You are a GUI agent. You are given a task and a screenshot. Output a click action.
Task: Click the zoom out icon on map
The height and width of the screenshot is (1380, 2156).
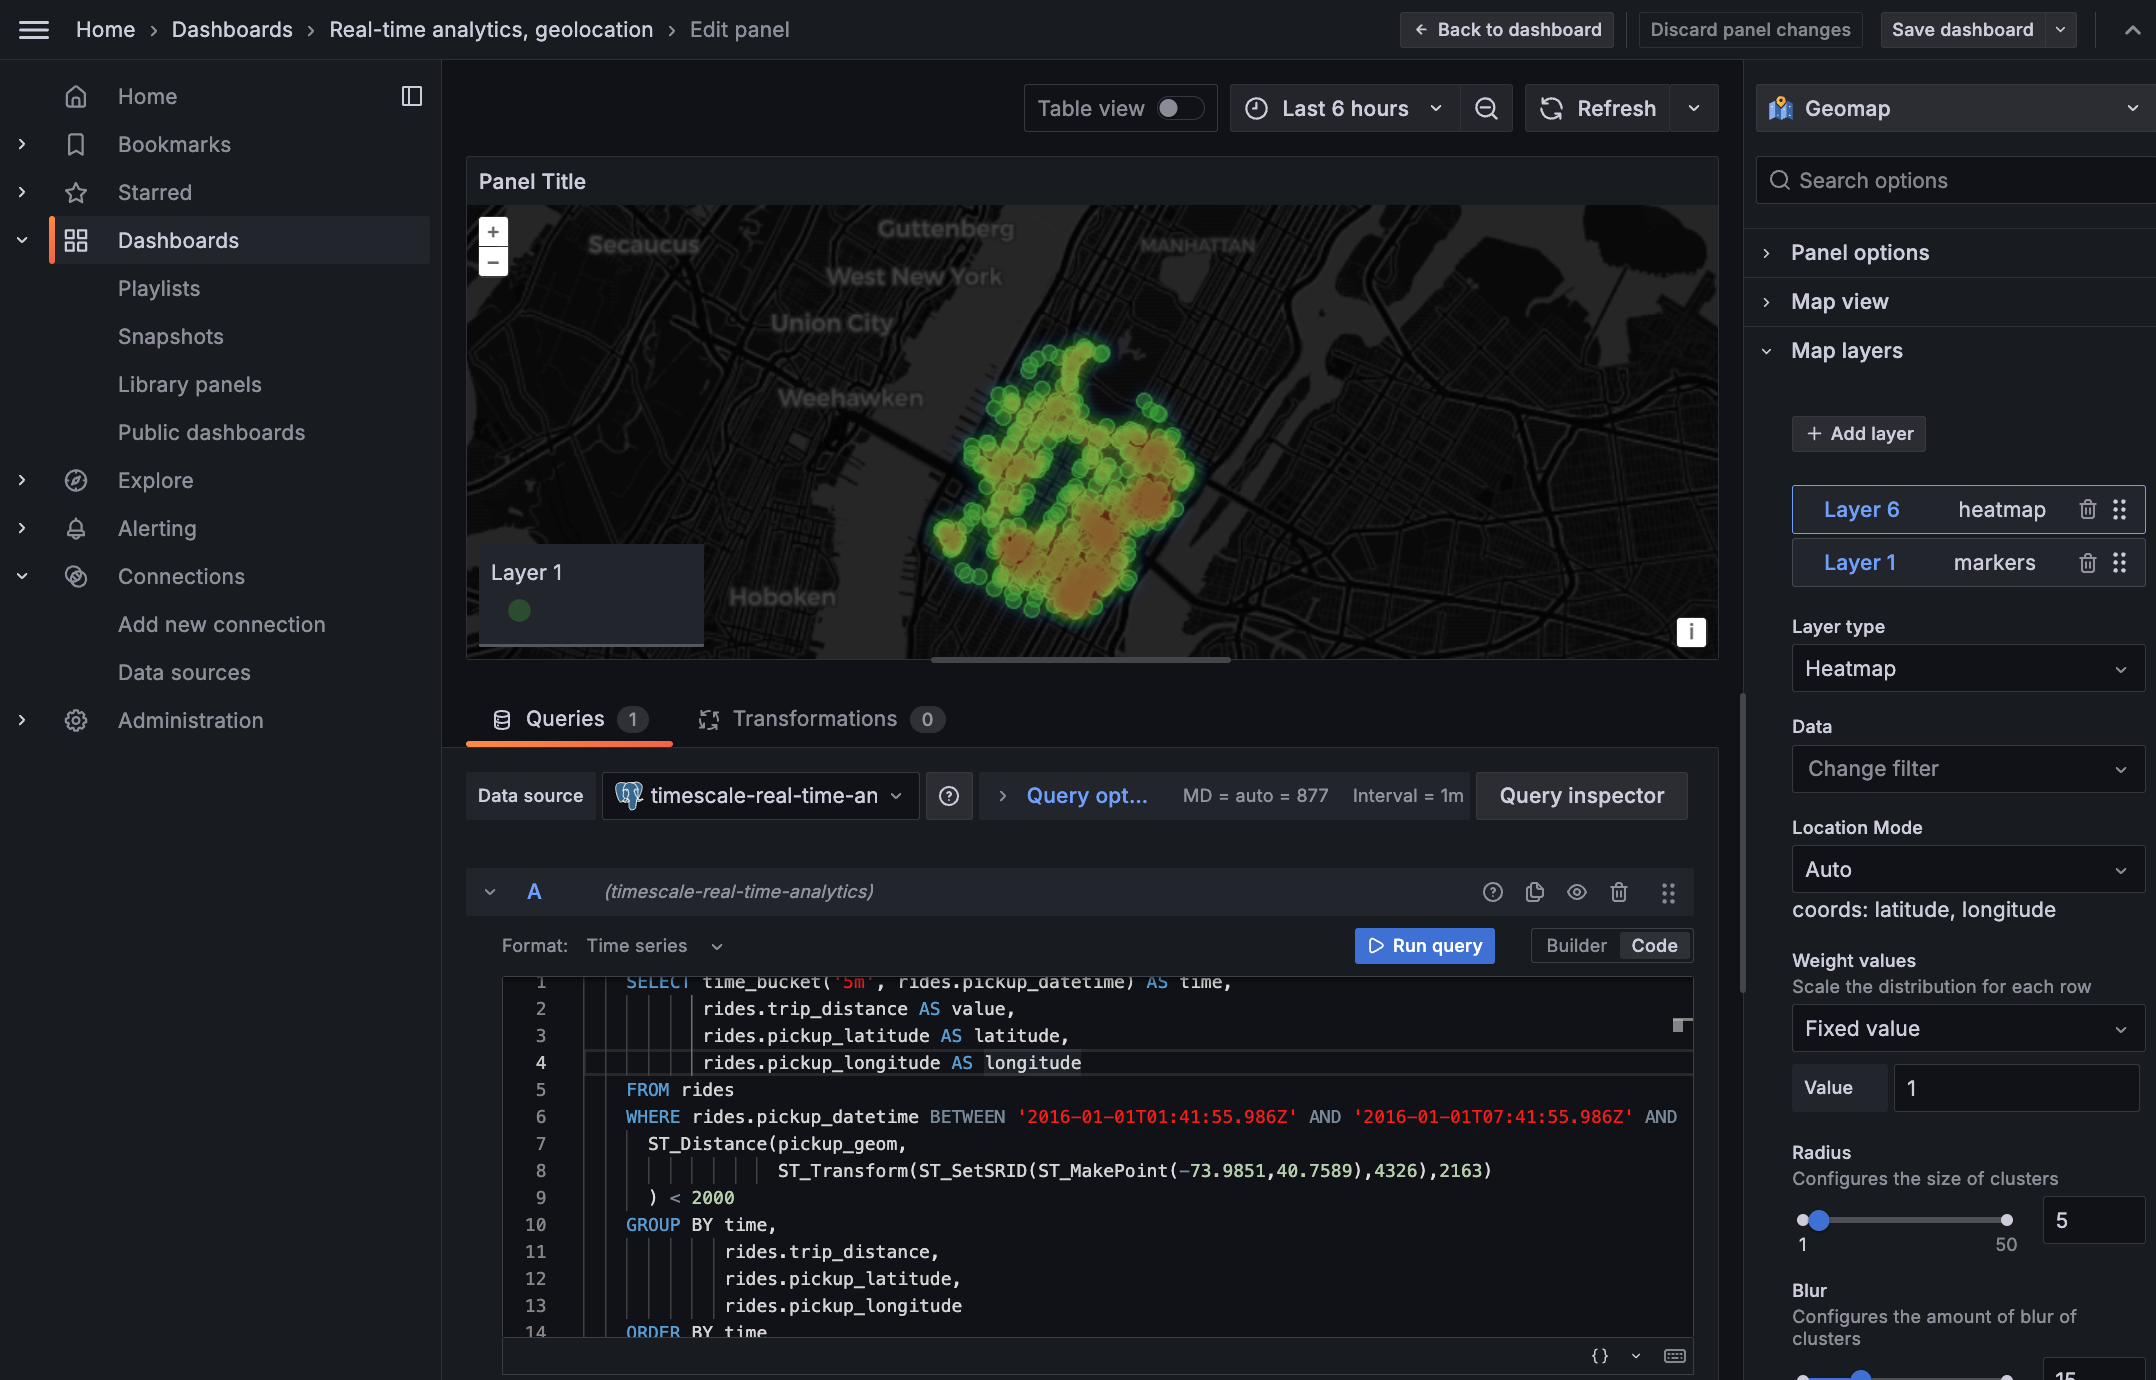(x=492, y=261)
